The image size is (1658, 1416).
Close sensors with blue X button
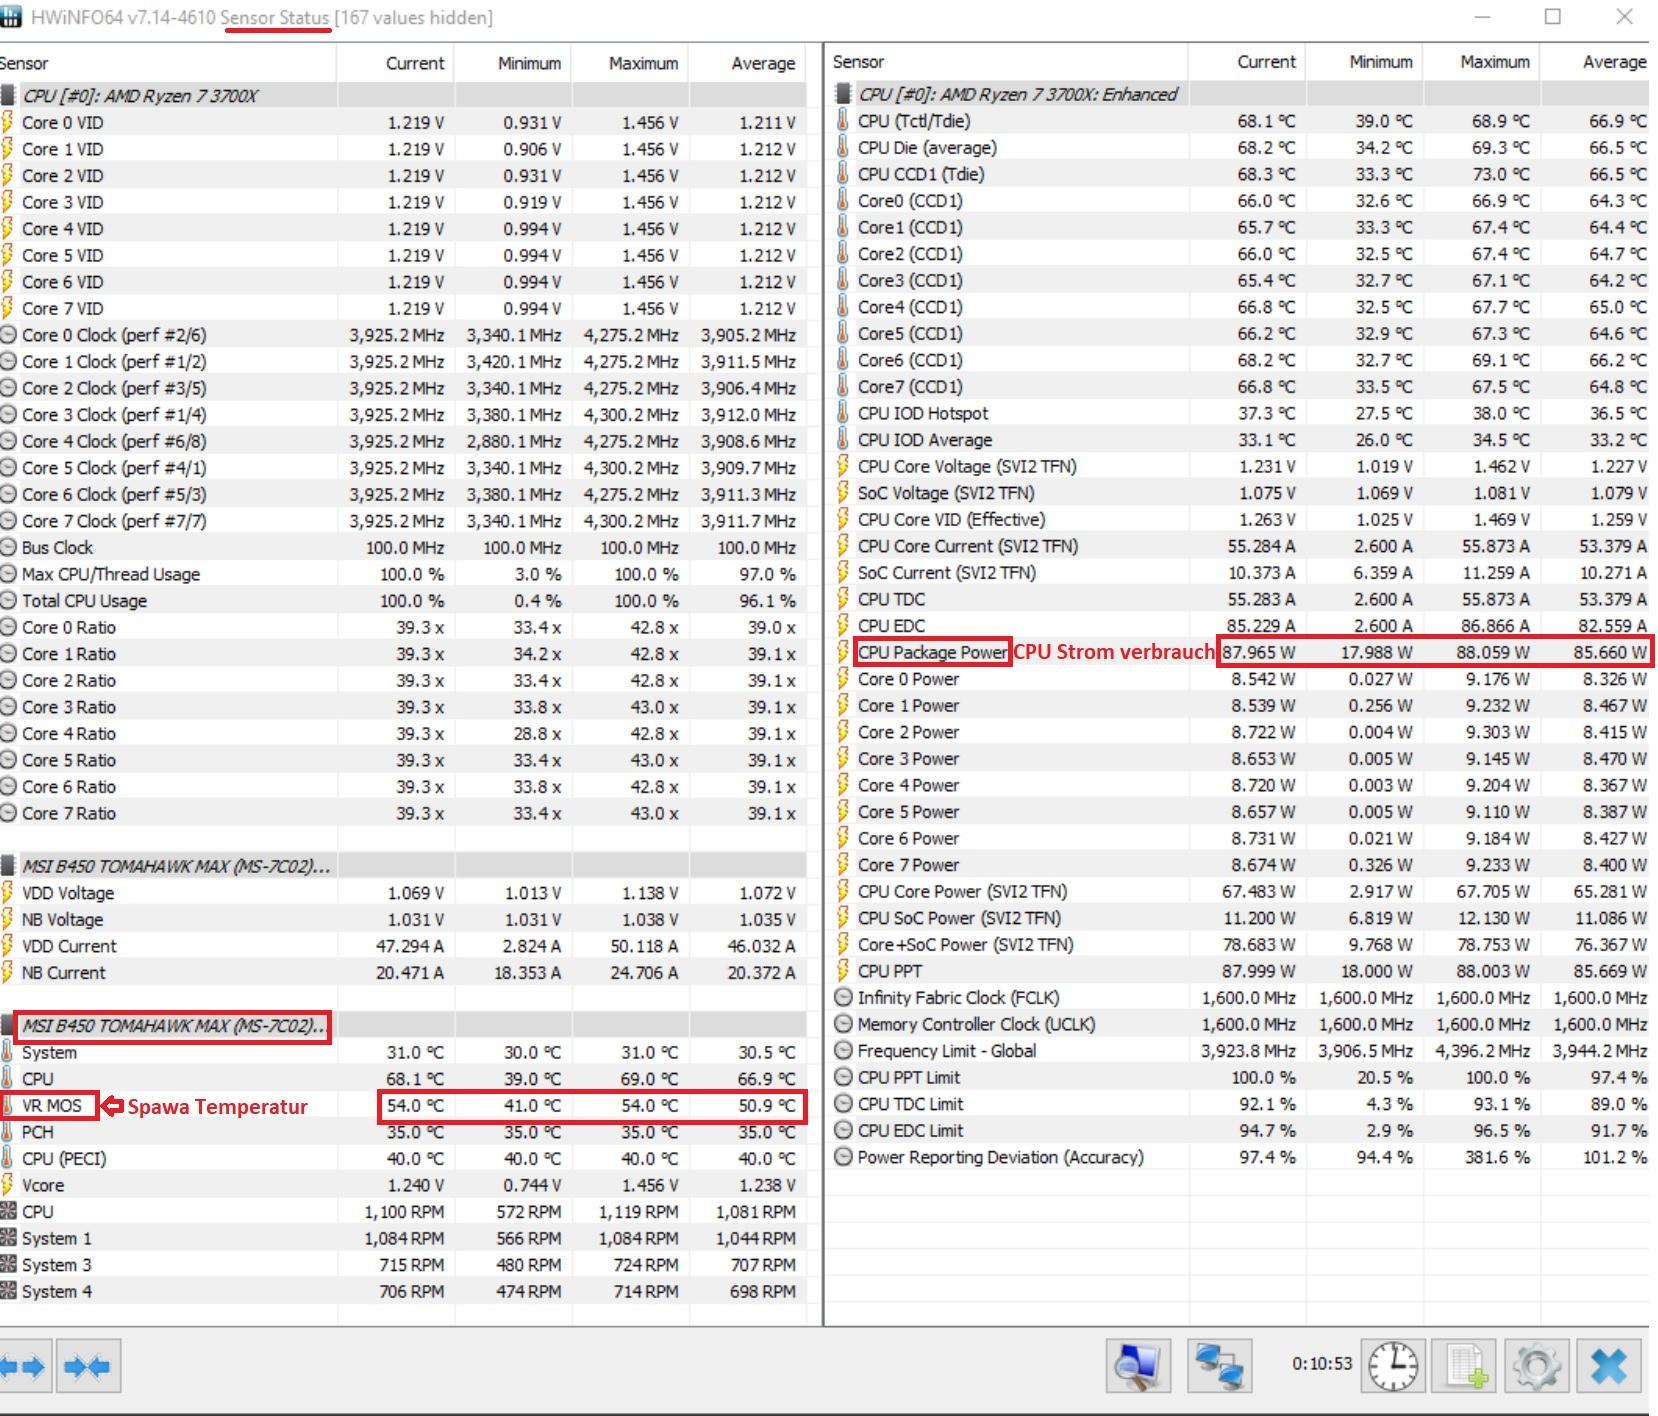(x=1609, y=1366)
